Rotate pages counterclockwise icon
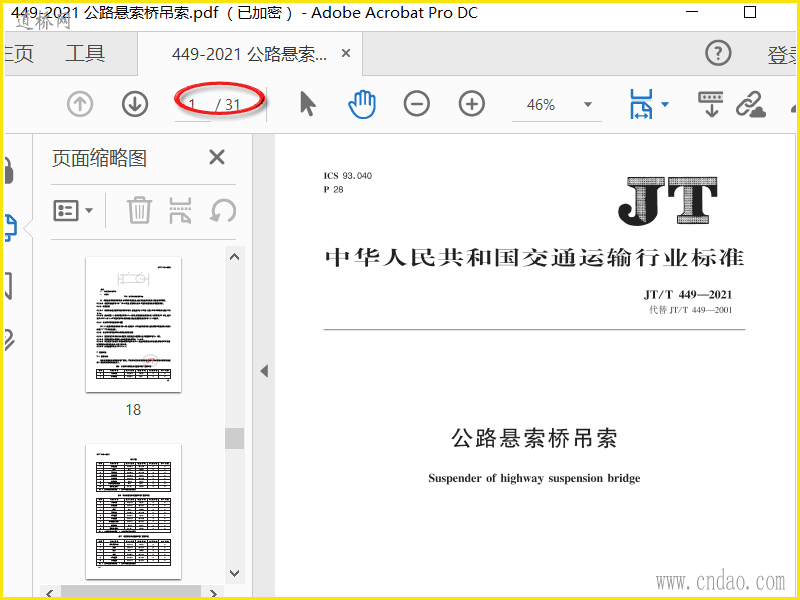This screenshot has width=800, height=600. click(x=223, y=210)
